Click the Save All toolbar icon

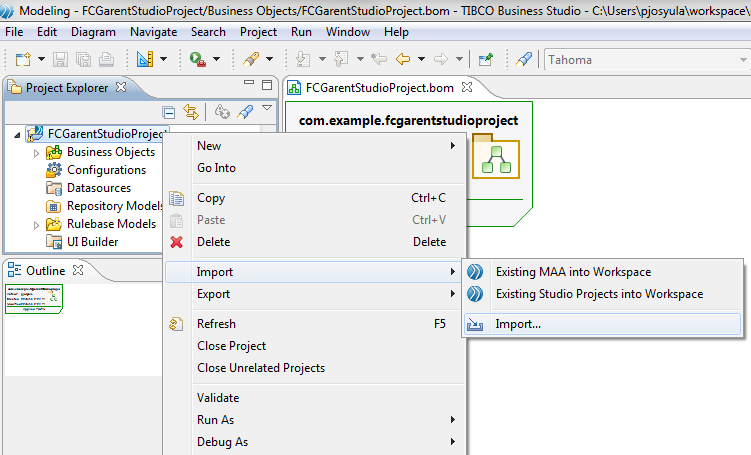[x=83, y=59]
